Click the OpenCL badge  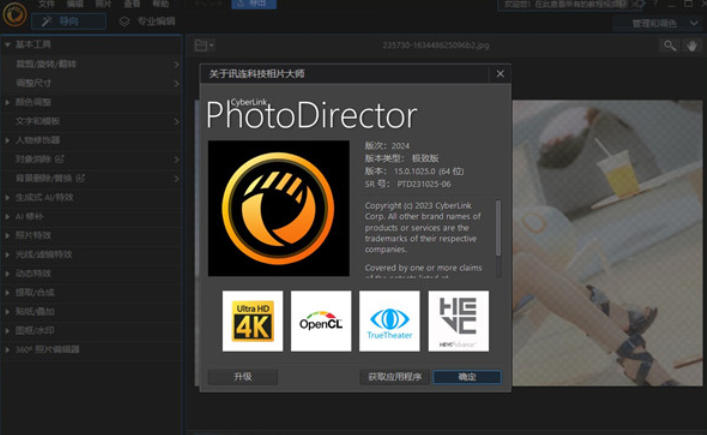[321, 321]
